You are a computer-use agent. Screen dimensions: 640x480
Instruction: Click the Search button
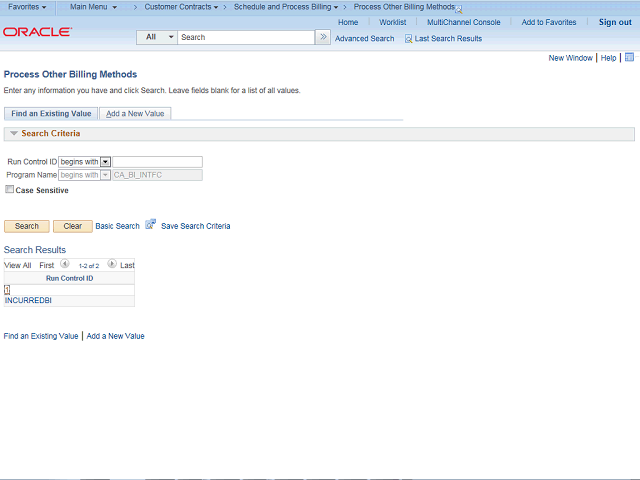(27, 226)
